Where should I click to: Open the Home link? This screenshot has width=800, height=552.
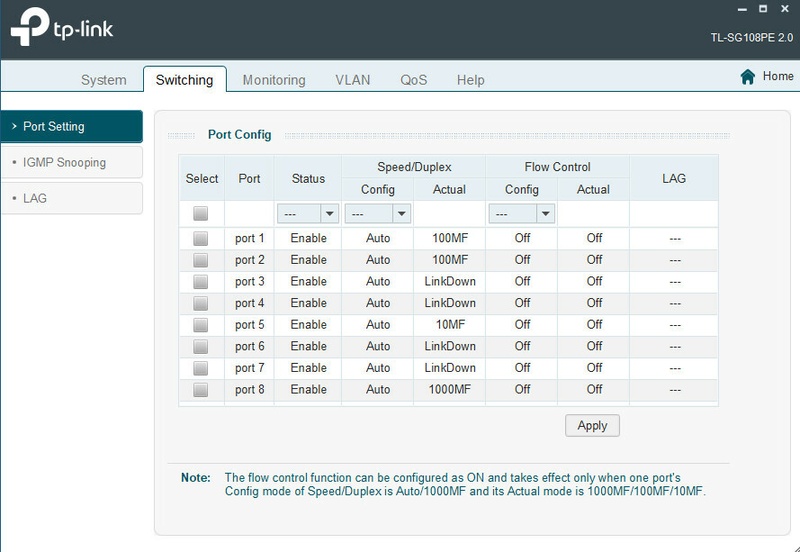click(778, 76)
